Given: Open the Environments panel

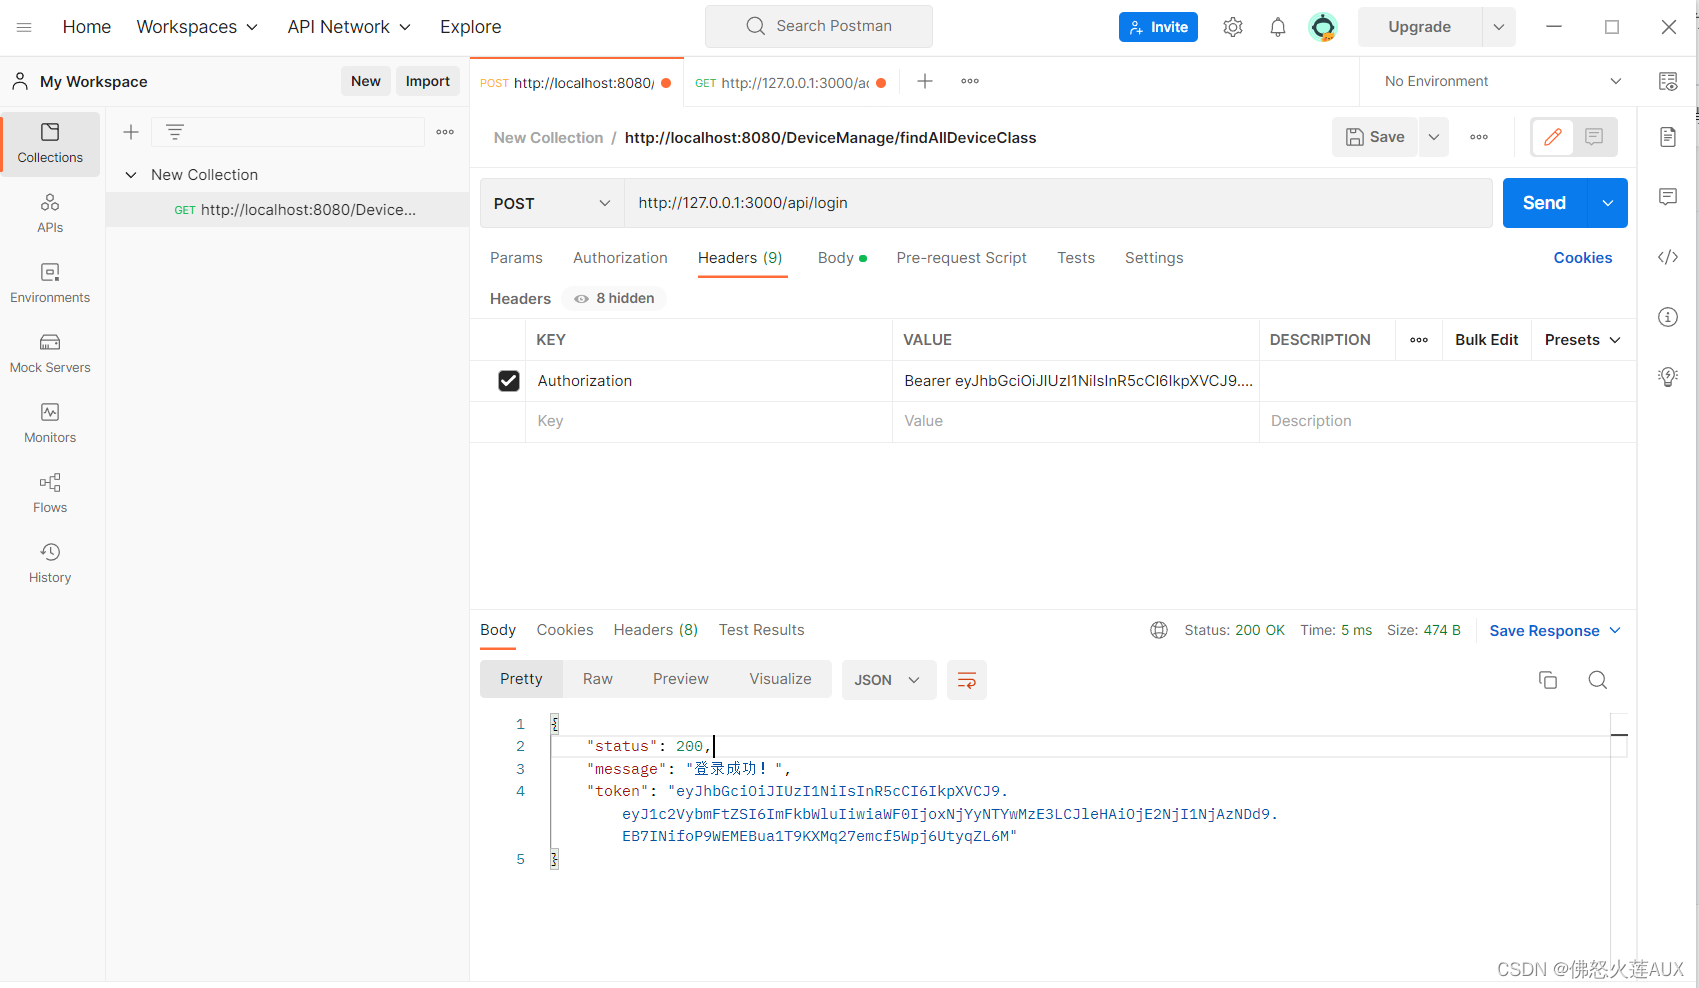Looking at the screenshot, I should click(49, 282).
